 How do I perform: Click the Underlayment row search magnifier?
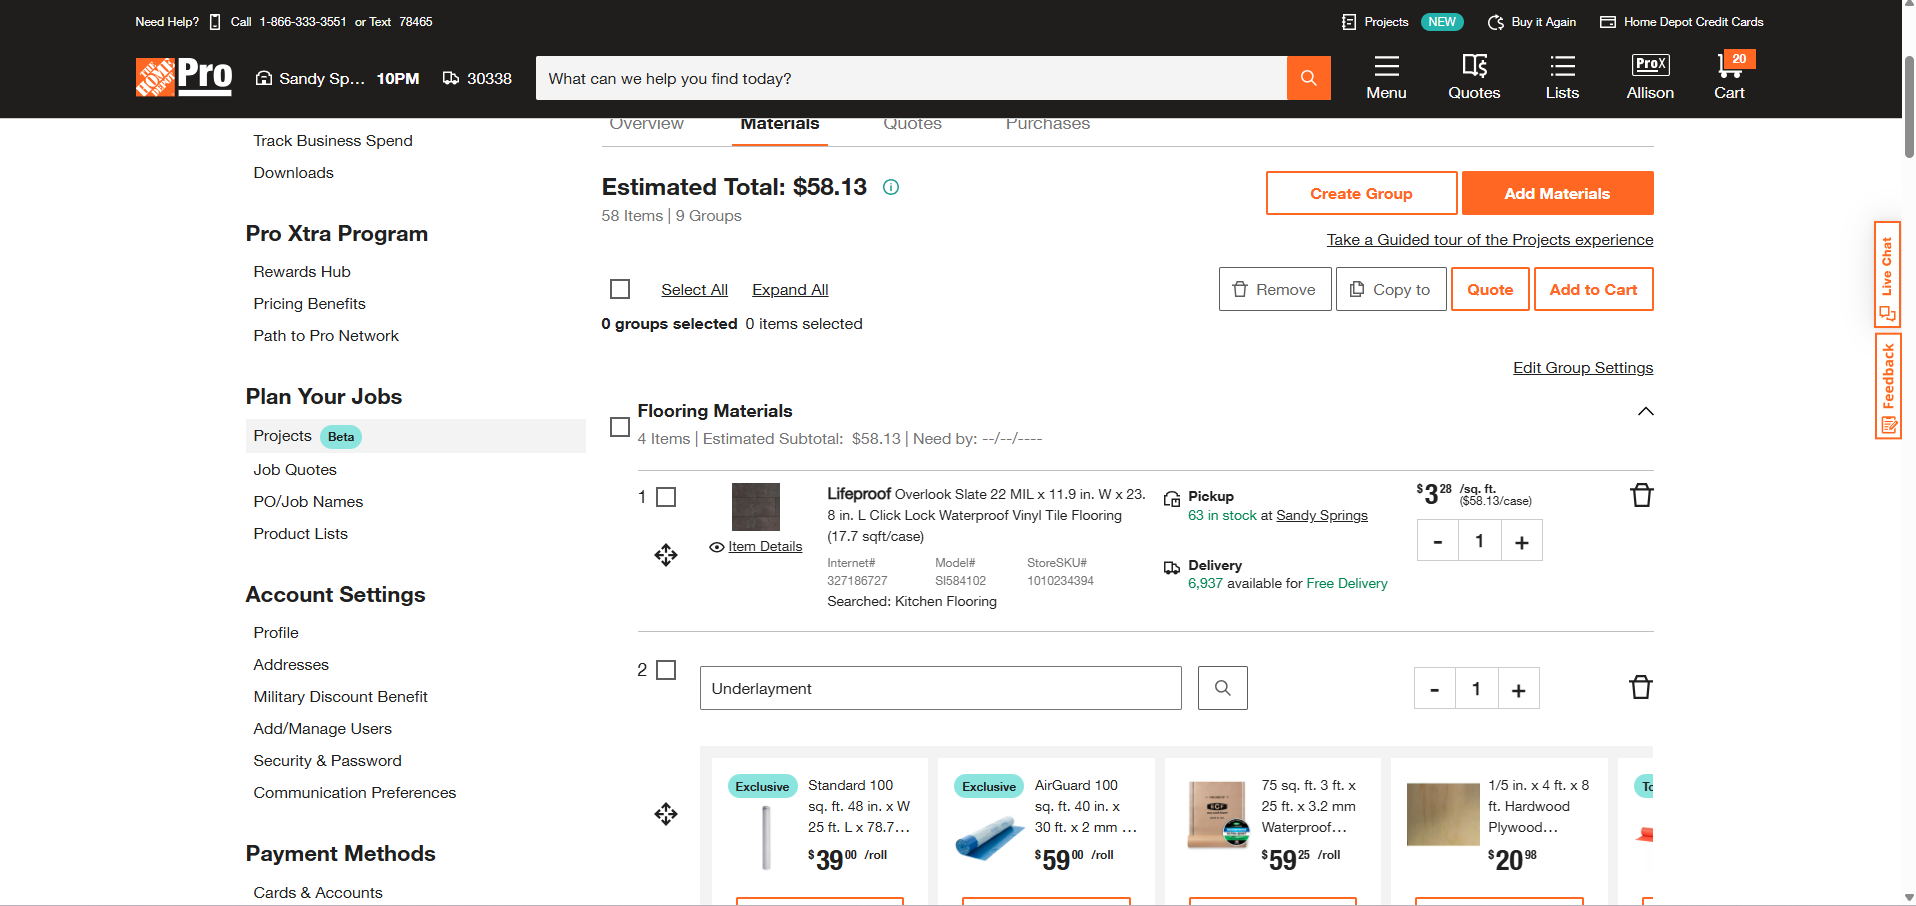[x=1222, y=688]
